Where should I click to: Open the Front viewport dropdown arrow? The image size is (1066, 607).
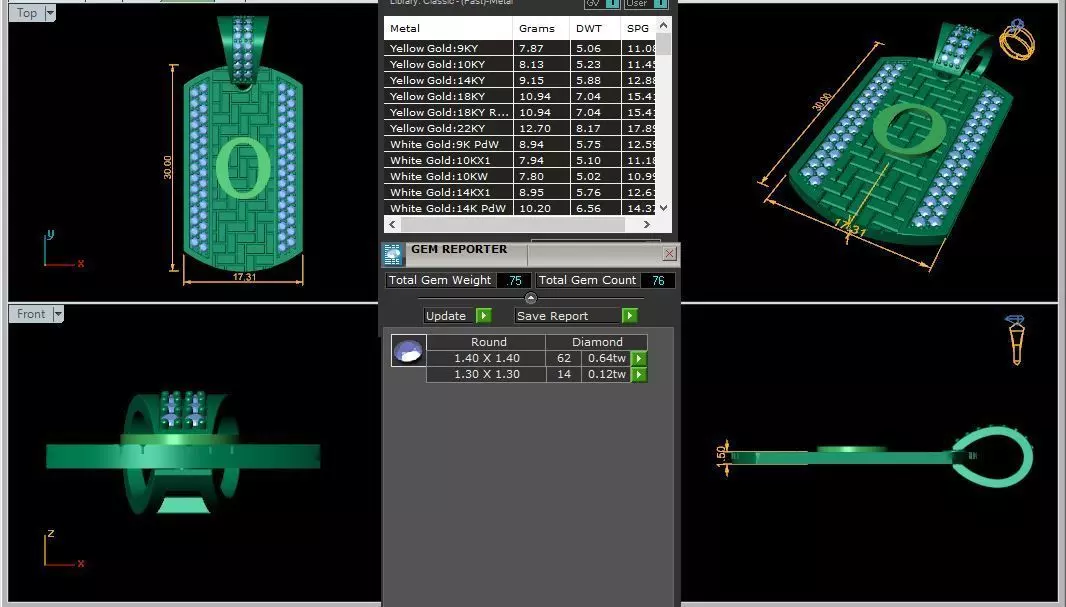click(x=58, y=314)
